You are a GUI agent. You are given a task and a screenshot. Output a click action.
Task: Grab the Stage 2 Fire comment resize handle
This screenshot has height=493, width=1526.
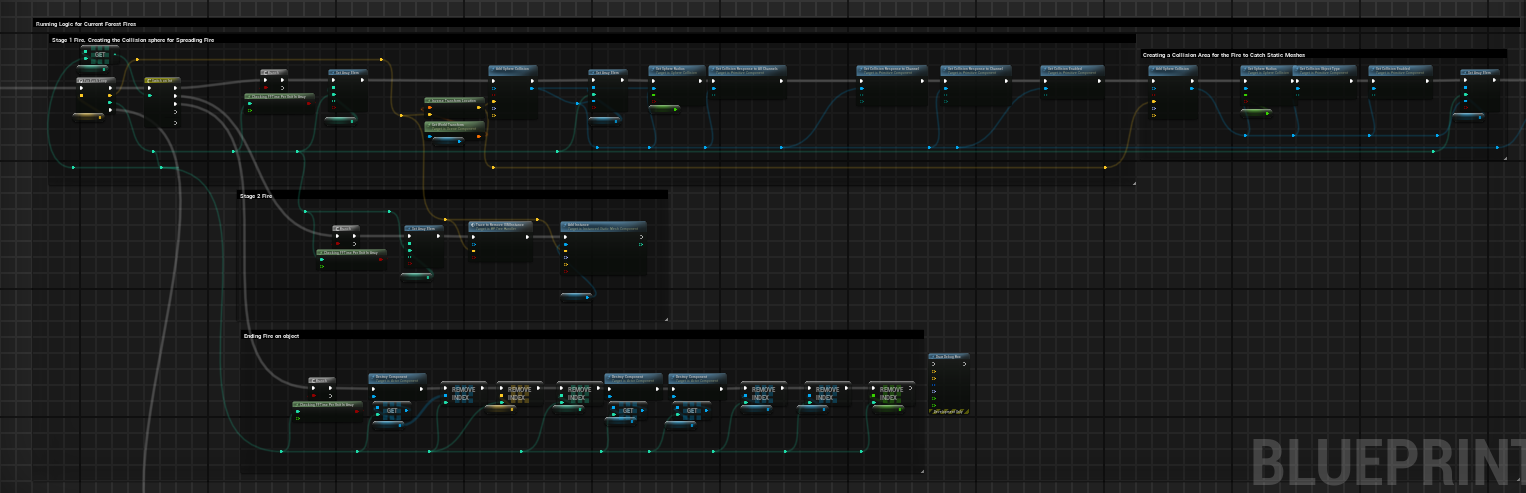pos(665,319)
